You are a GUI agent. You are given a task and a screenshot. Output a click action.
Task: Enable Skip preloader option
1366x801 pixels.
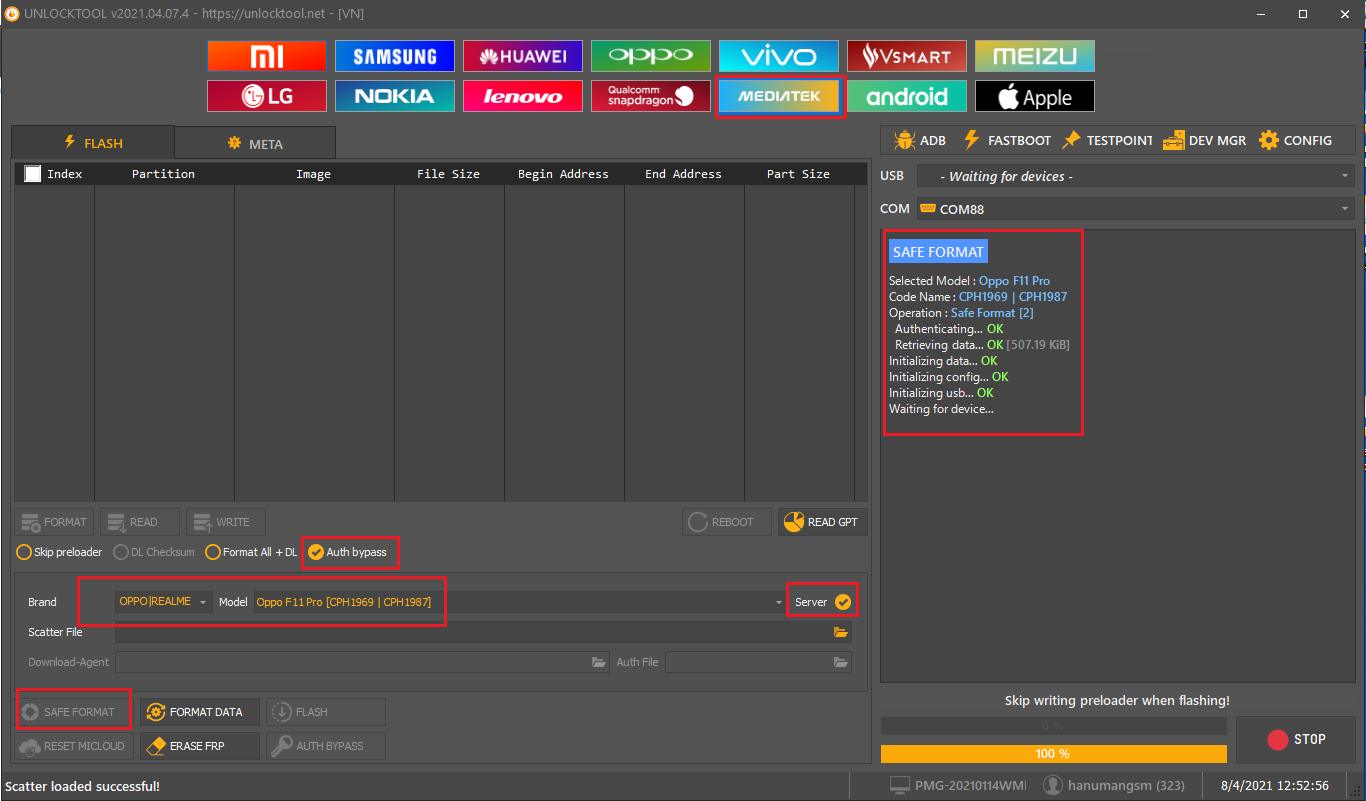pos(59,552)
